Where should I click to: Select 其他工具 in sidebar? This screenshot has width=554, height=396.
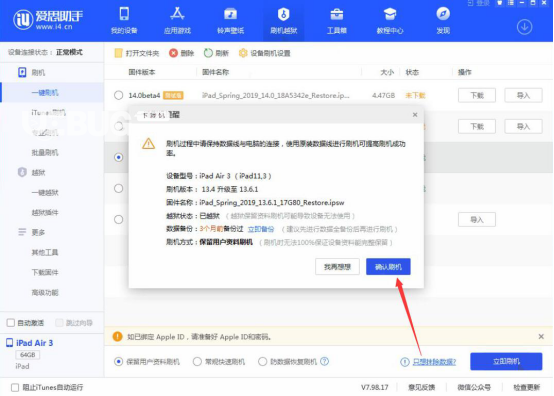click(x=45, y=252)
